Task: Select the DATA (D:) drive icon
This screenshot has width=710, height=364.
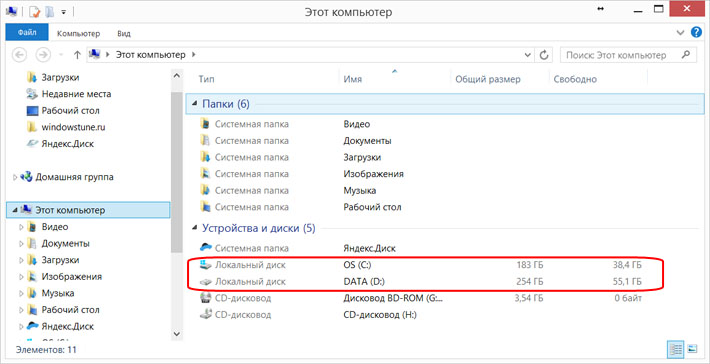Action: [x=206, y=282]
